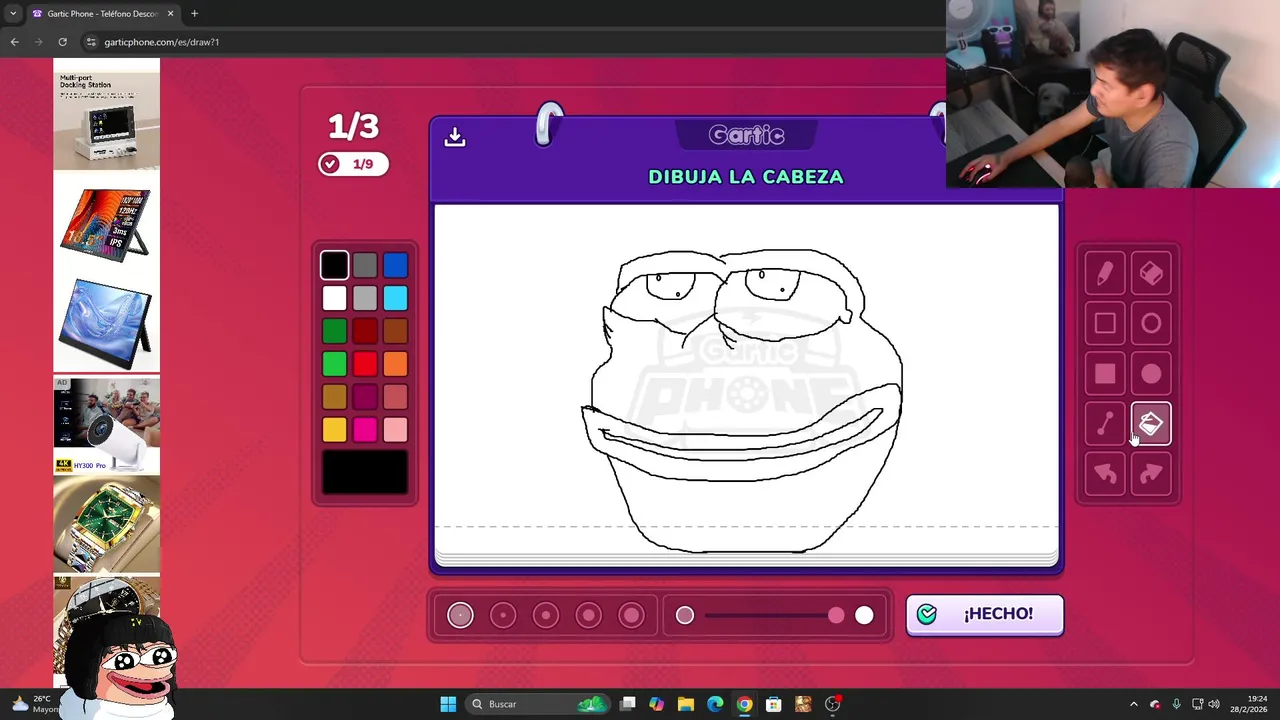Launch Copilot from the taskbar

tap(656, 704)
